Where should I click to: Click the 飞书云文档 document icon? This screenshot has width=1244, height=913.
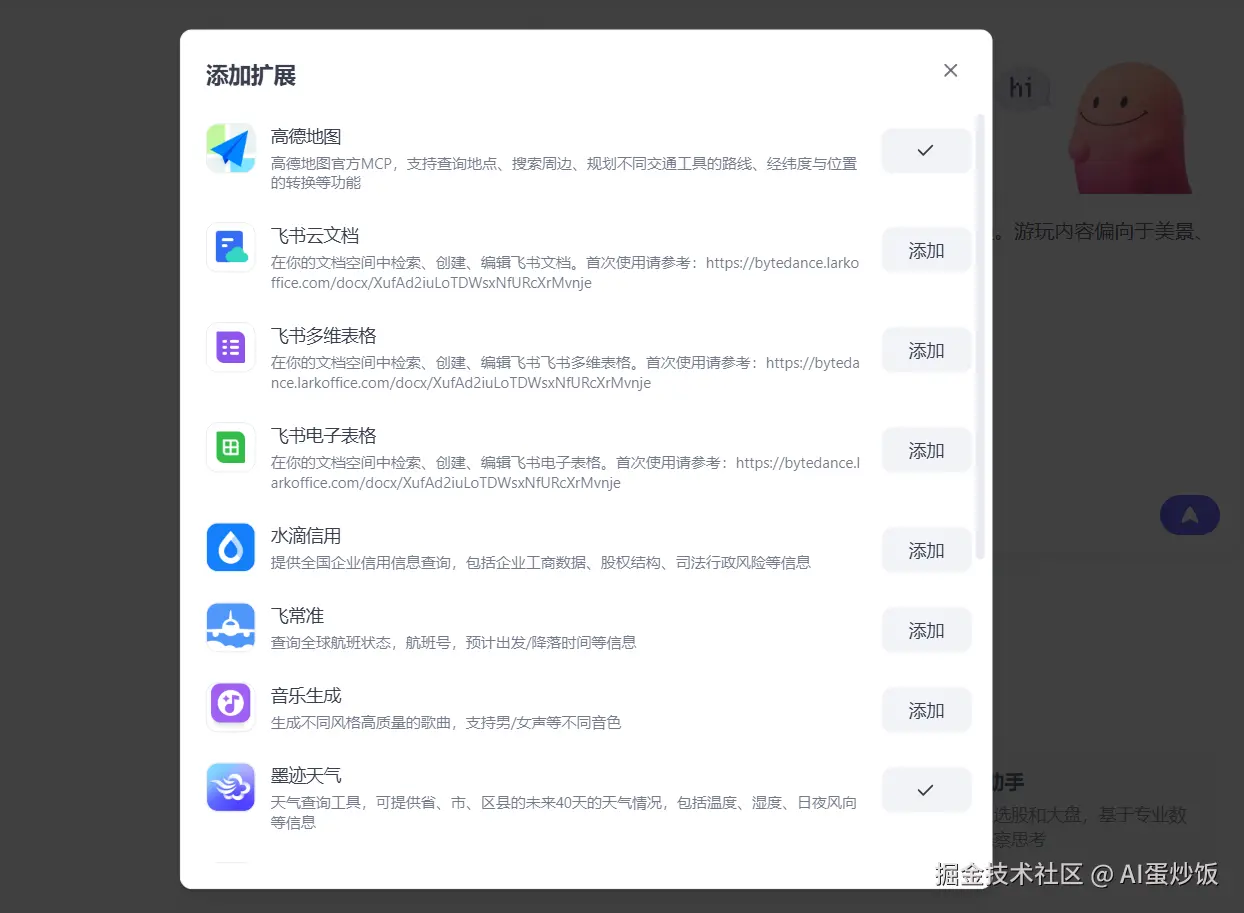tap(231, 247)
